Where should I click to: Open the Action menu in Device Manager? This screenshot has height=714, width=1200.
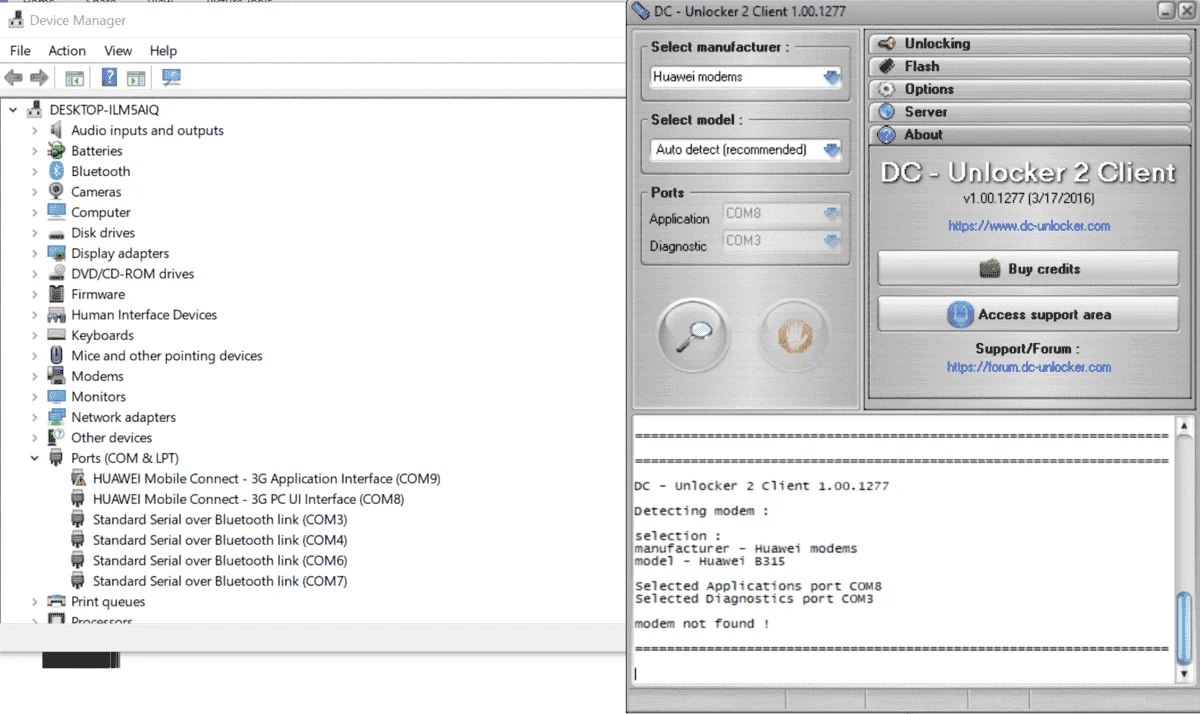coord(67,50)
